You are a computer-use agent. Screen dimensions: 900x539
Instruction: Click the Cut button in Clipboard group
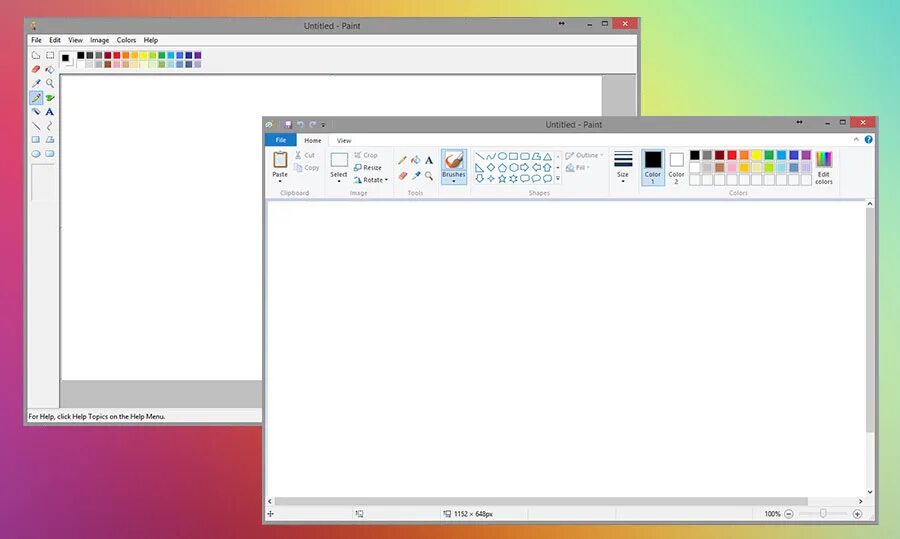pyautogui.click(x=305, y=156)
